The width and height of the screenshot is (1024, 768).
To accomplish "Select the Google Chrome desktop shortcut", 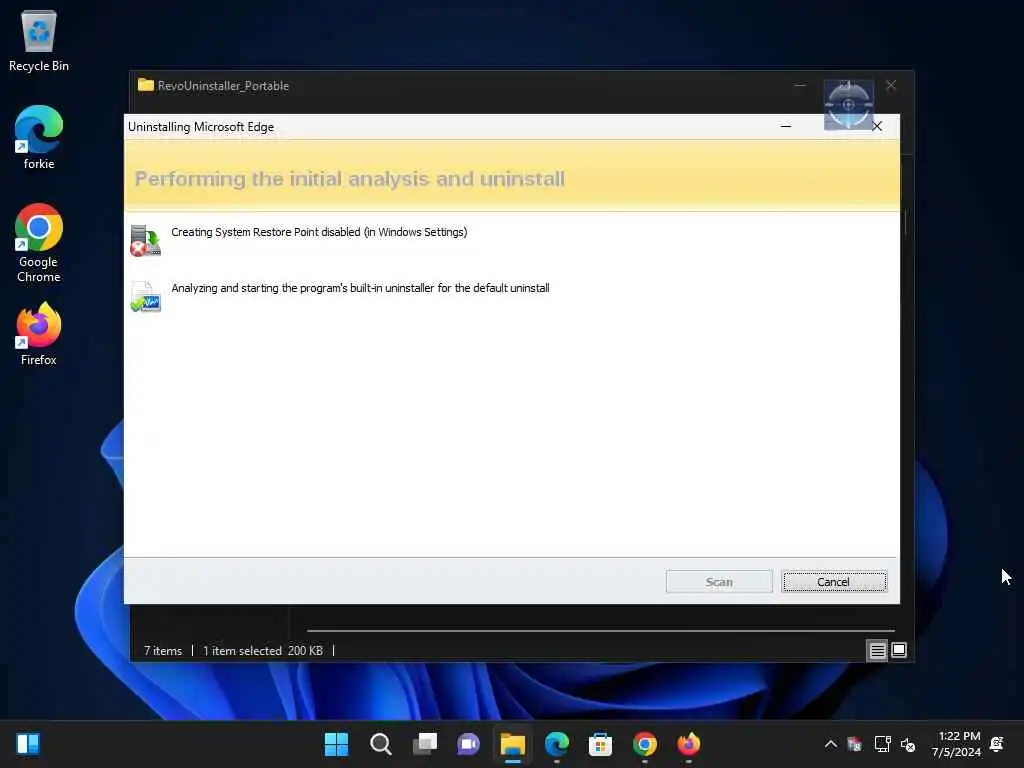I will [39, 243].
